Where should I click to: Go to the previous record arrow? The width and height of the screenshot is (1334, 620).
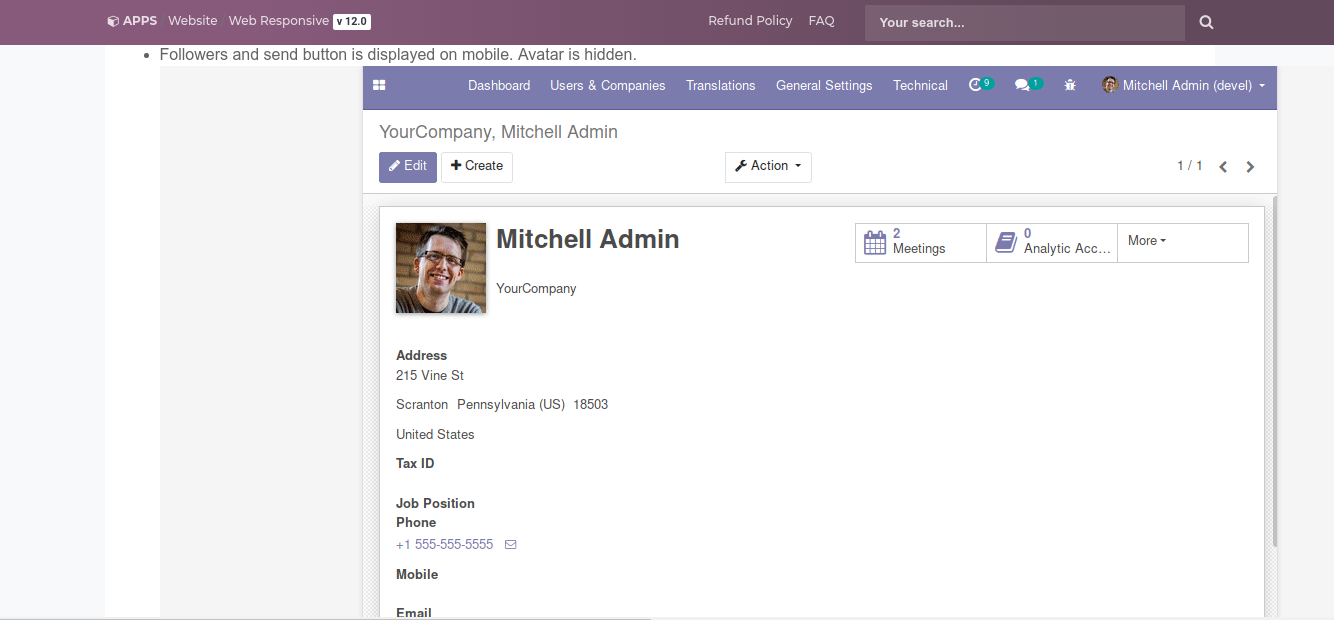1223,167
